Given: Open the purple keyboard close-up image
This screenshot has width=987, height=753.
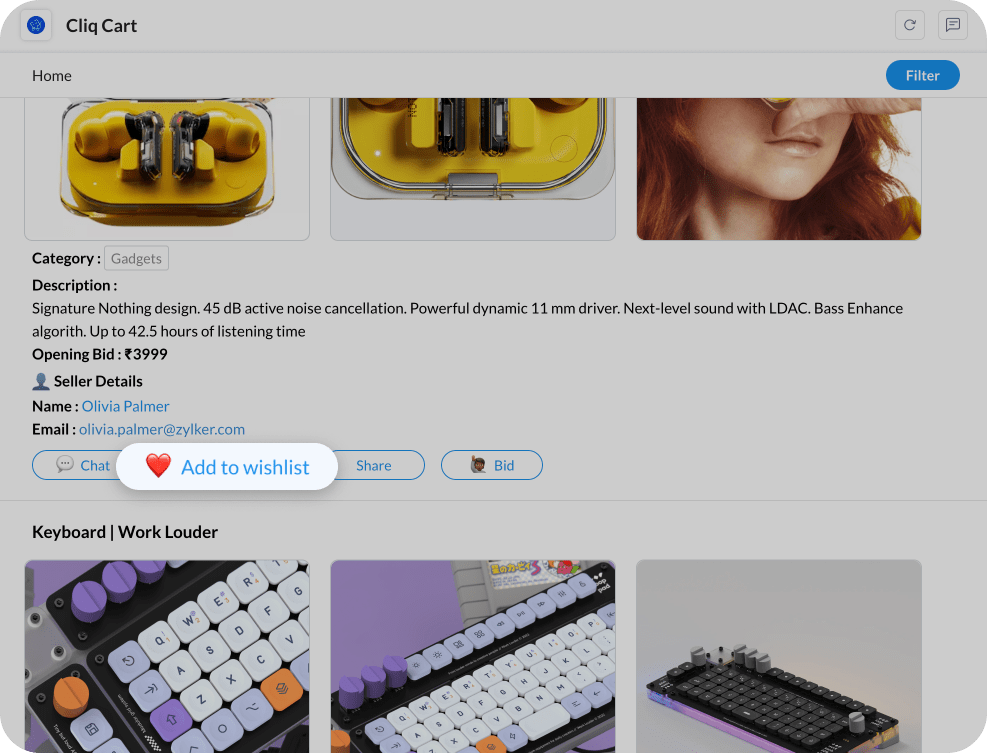Looking at the screenshot, I should 167,656.
